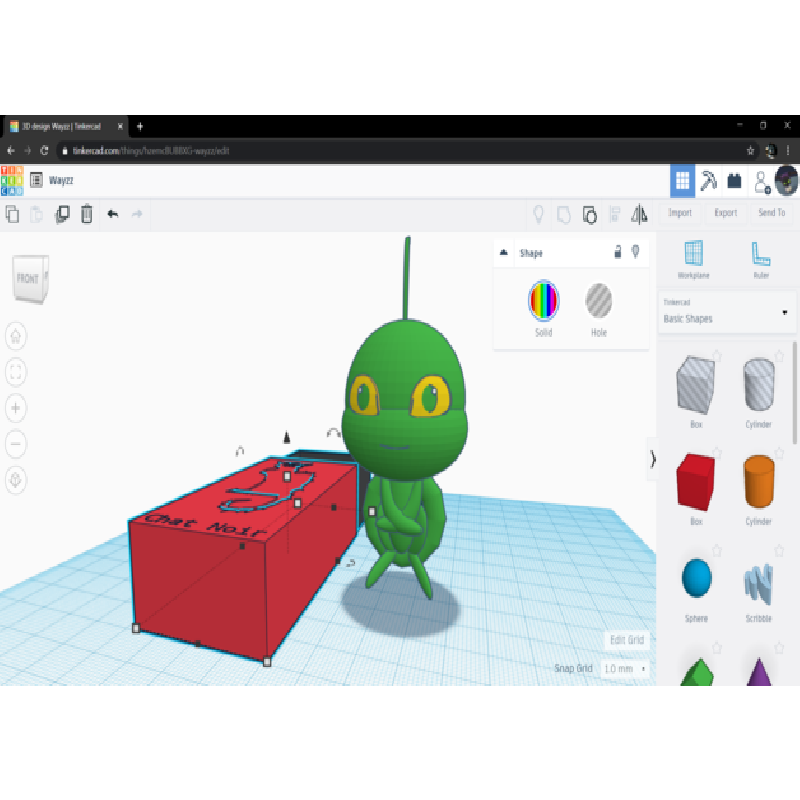Collapse the Shape inspector panel

click(503, 253)
